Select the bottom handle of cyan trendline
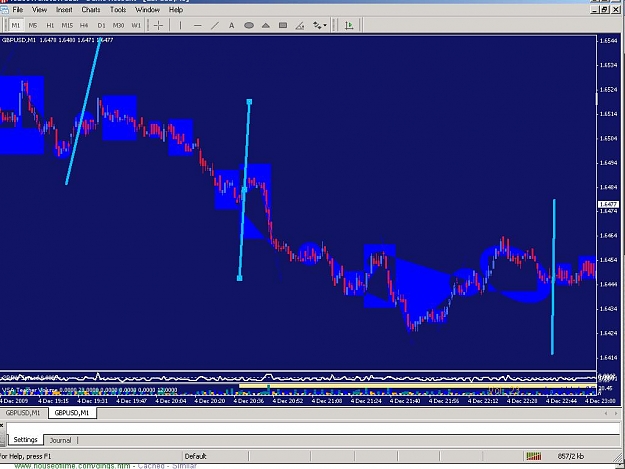The height and width of the screenshot is (469, 625). click(240, 278)
